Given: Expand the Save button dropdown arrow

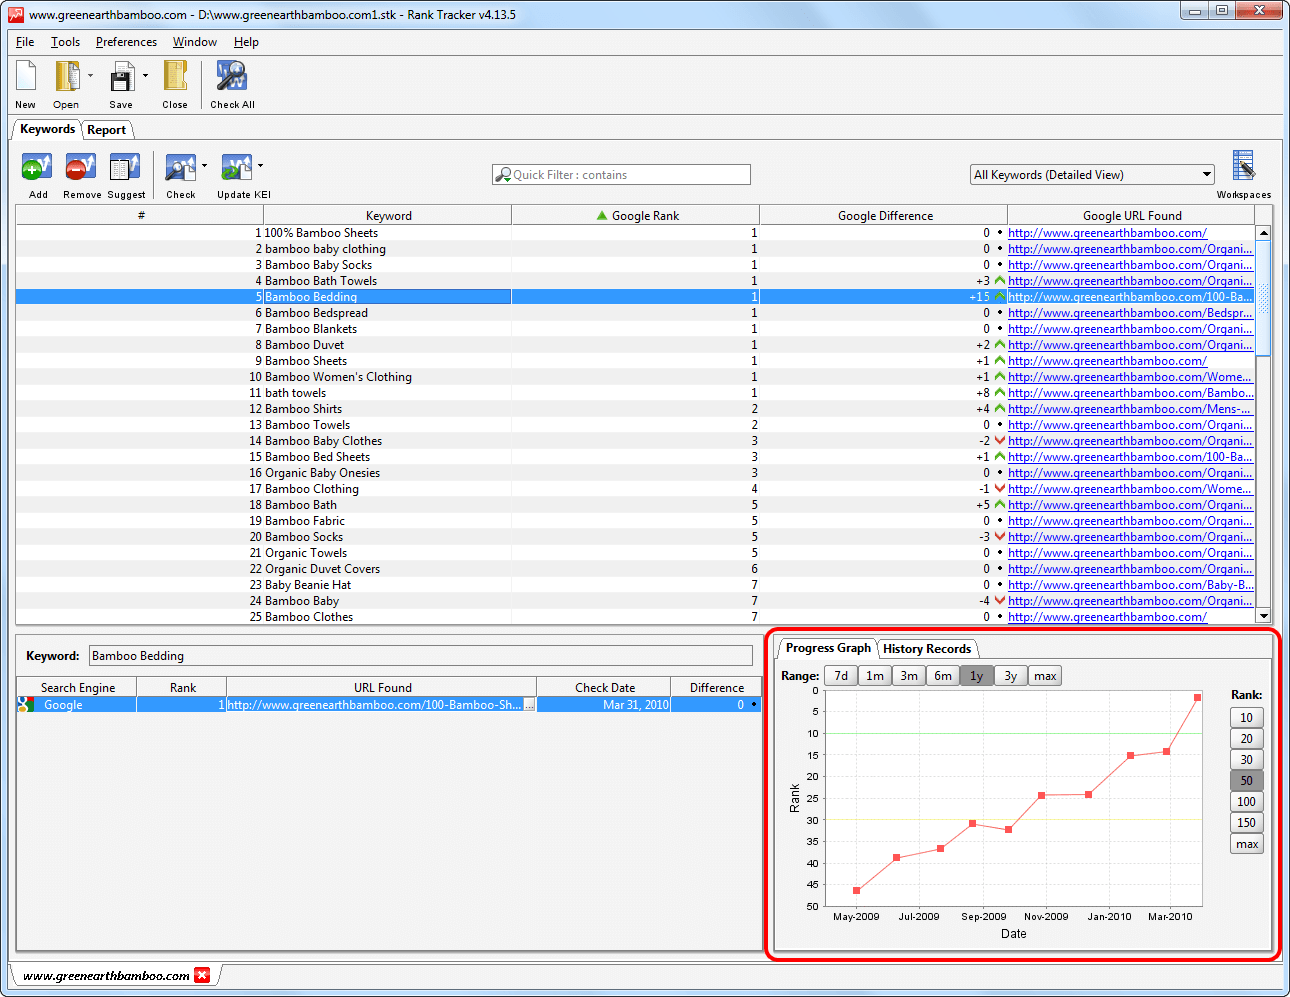Looking at the screenshot, I should pyautogui.click(x=145, y=76).
